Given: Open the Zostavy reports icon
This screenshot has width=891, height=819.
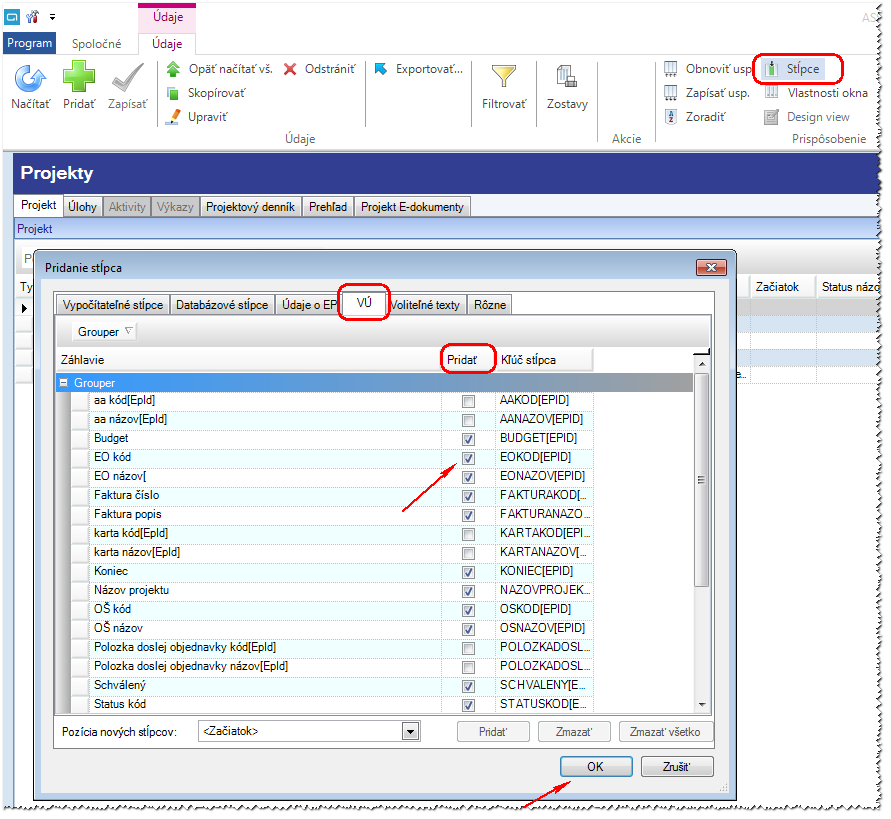Looking at the screenshot, I should pyautogui.click(x=567, y=76).
